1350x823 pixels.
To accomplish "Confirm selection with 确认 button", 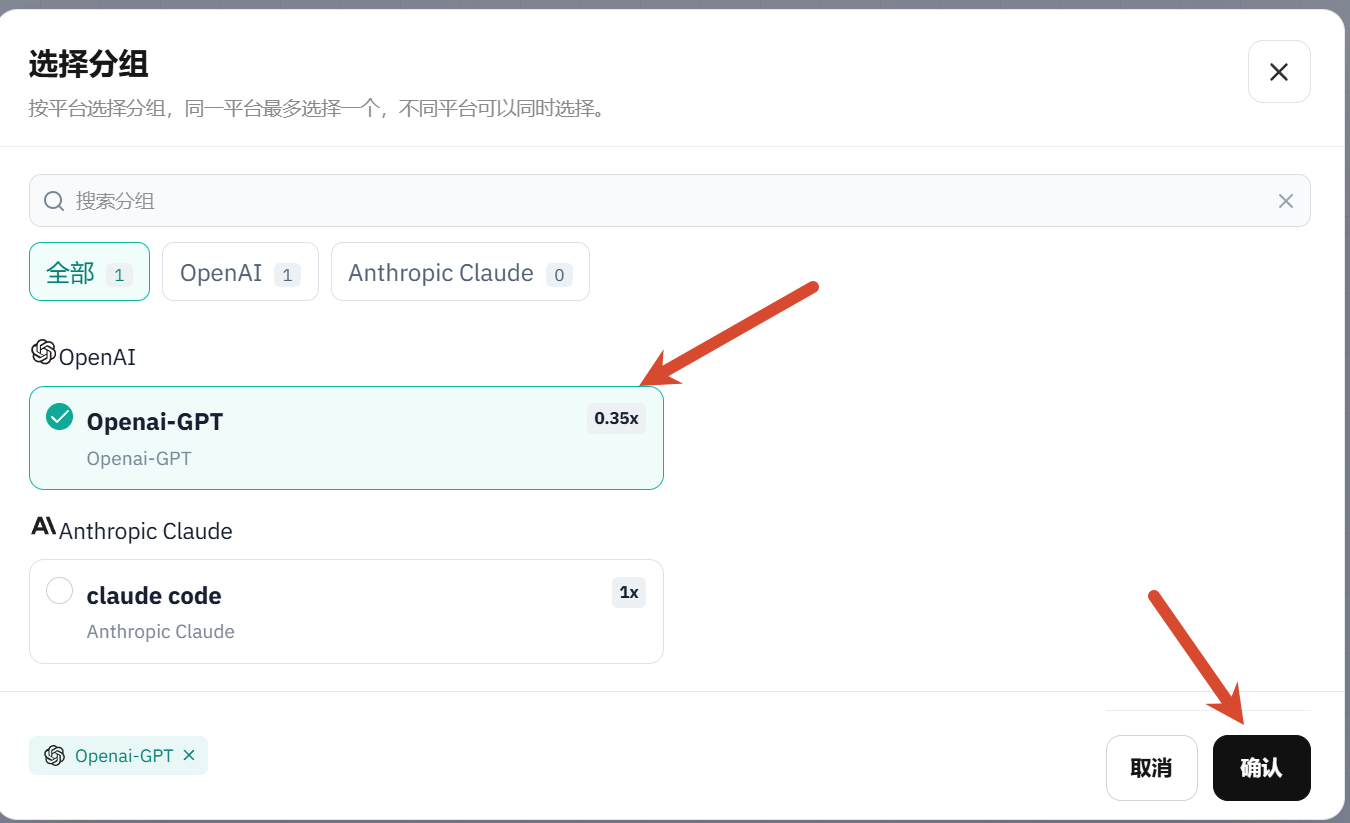I will coord(1261,768).
